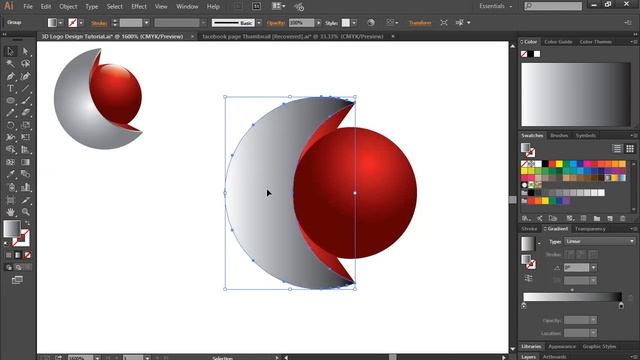Create new swatch button
This screenshot has height=360, width=640.
click(610, 219)
